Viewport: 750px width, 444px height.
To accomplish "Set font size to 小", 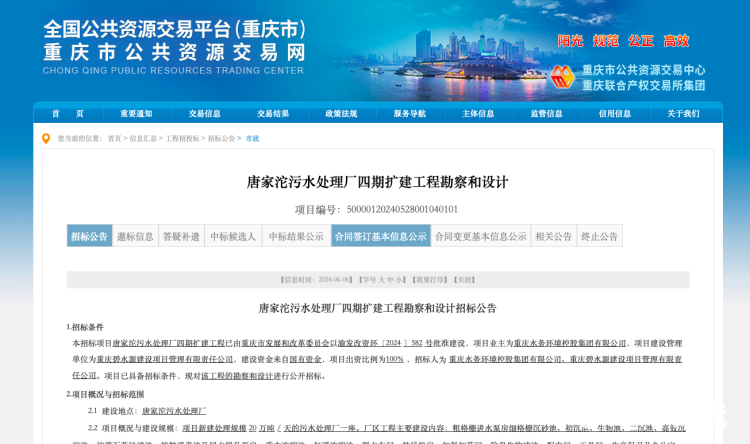I will coord(398,280).
